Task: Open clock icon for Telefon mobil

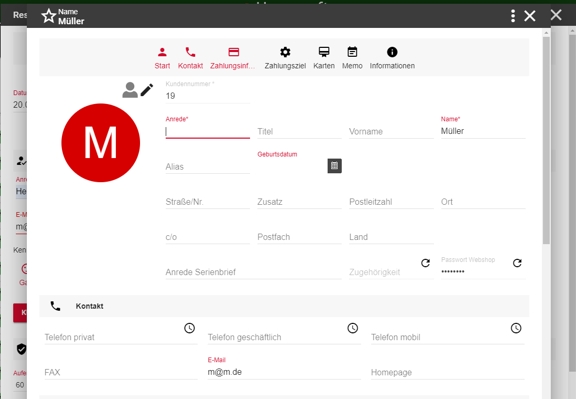Action: pos(516,328)
